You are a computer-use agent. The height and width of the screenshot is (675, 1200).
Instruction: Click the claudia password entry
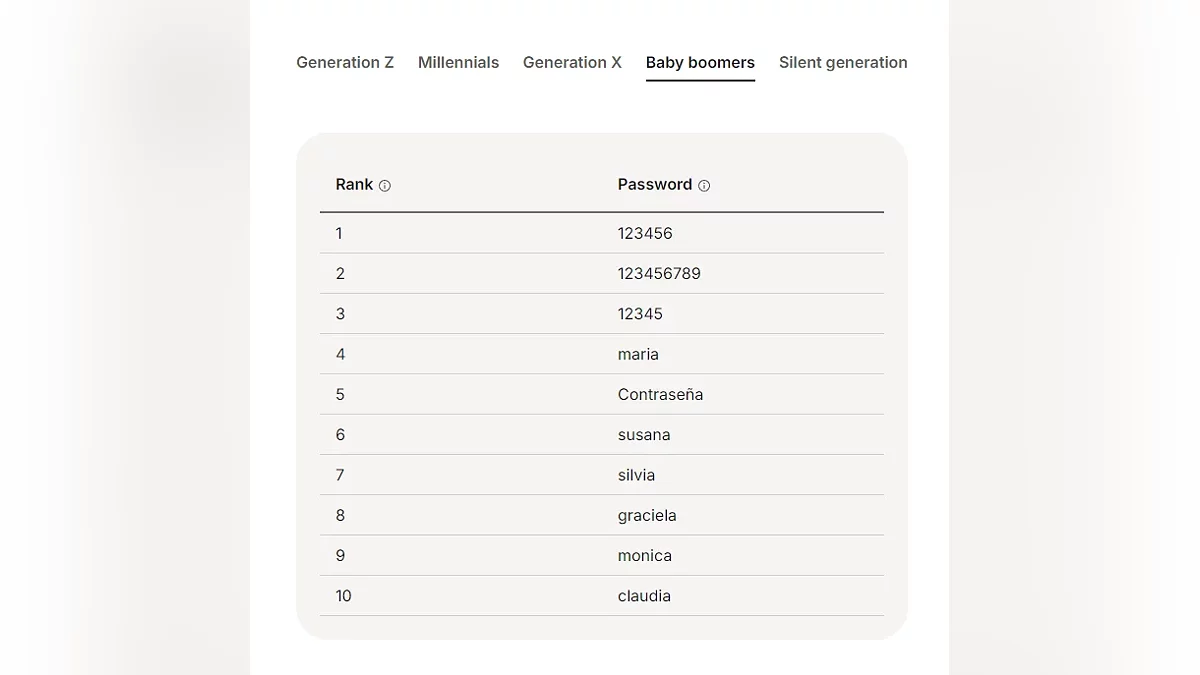pos(644,596)
